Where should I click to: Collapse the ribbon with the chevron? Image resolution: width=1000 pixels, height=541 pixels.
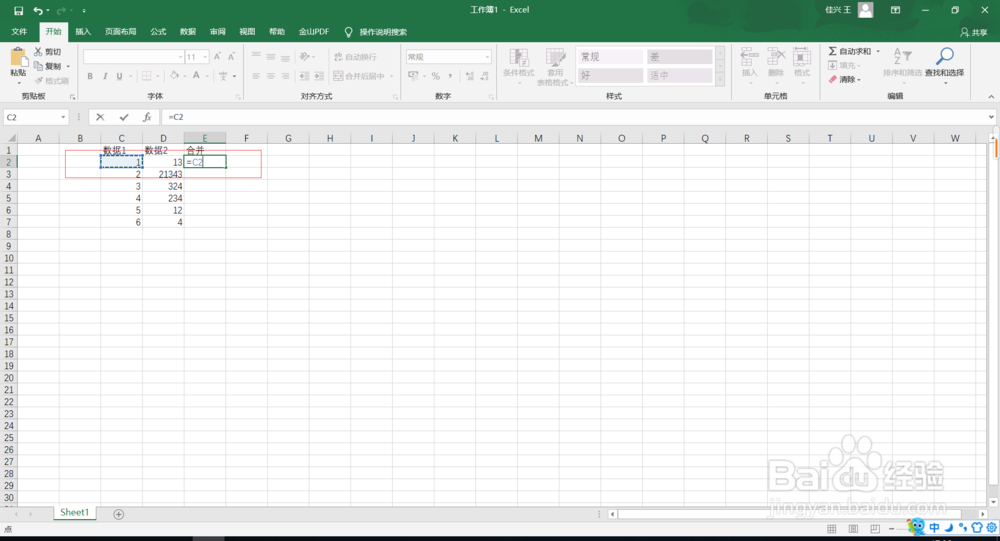pyautogui.click(x=991, y=96)
